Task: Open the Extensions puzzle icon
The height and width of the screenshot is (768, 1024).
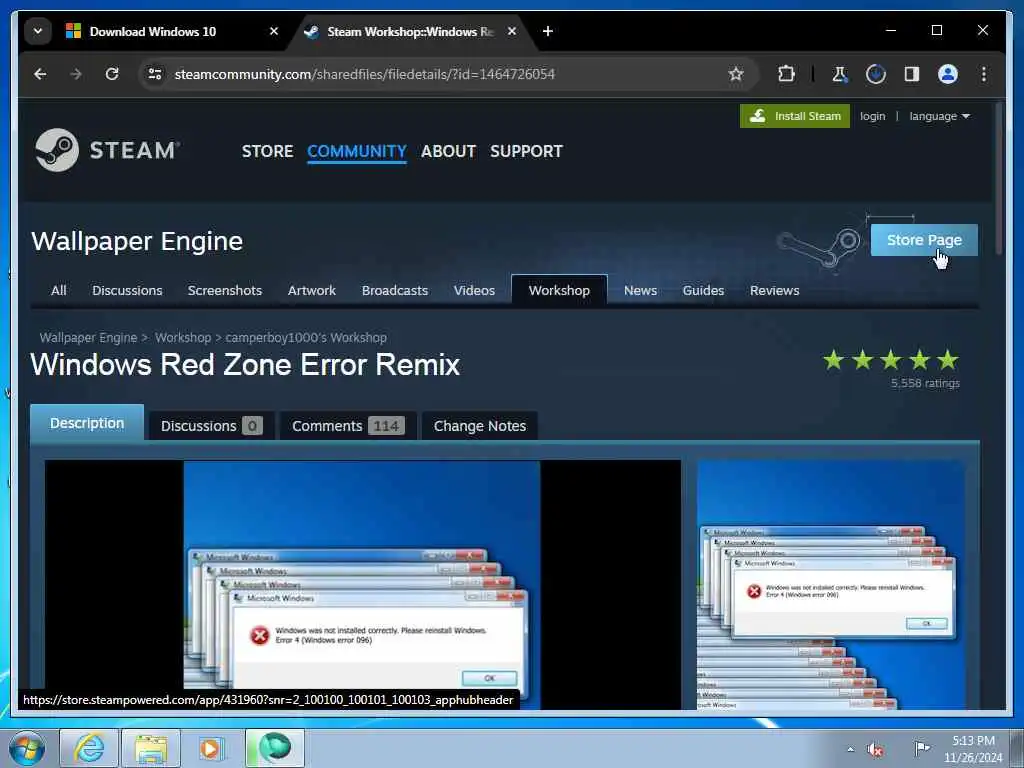Action: click(786, 74)
